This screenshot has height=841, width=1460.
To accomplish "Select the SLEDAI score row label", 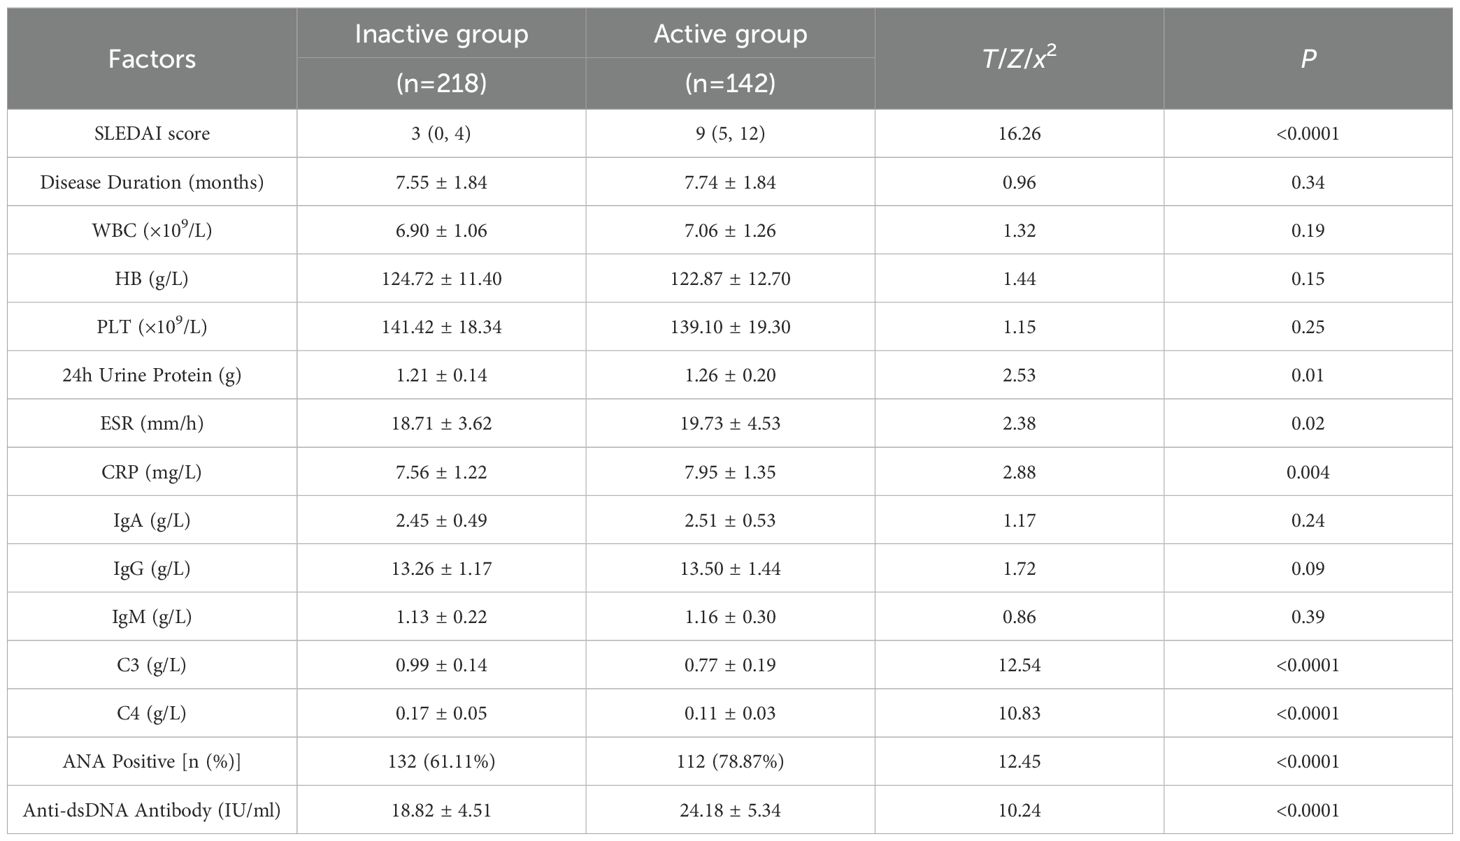I will click(152, 133).
